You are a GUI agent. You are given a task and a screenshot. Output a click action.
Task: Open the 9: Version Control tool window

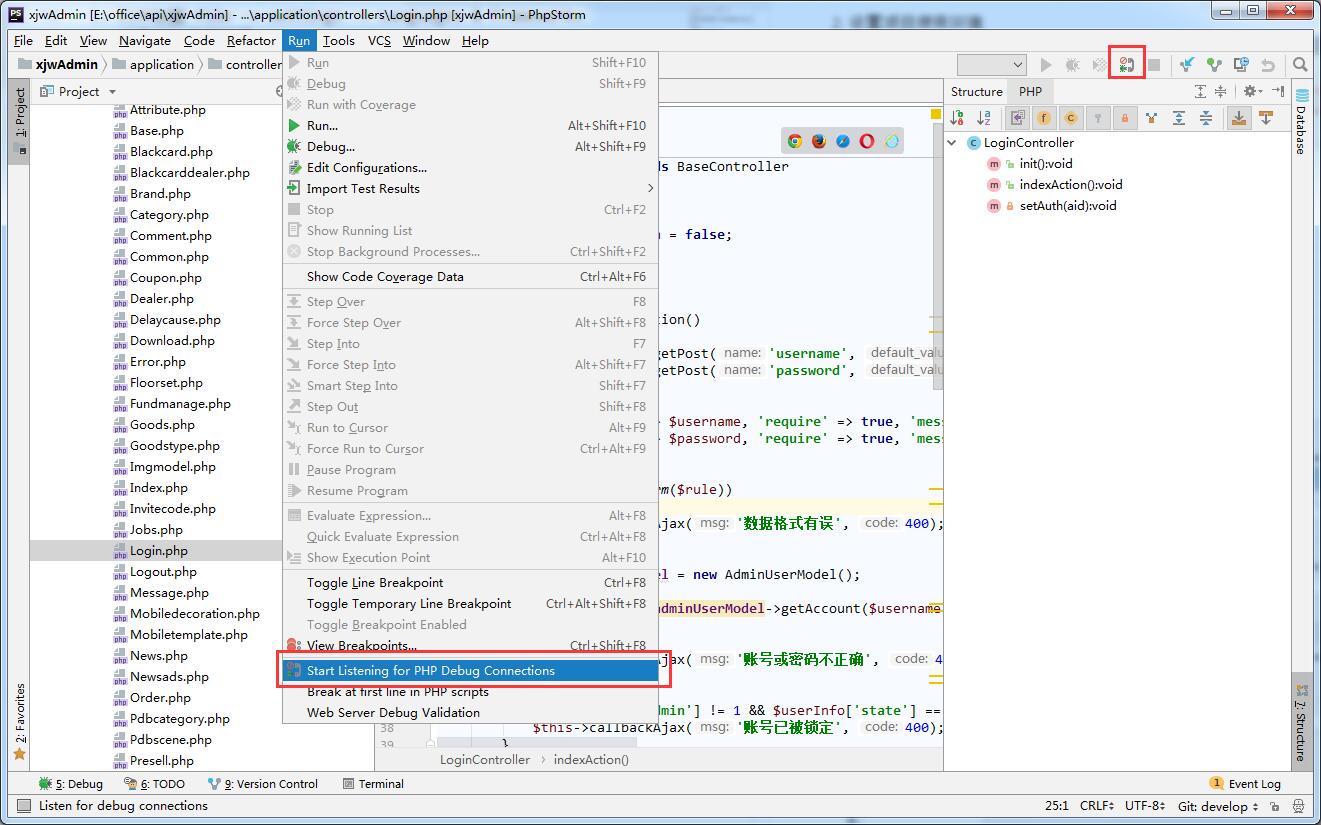(x=262, y=784)
